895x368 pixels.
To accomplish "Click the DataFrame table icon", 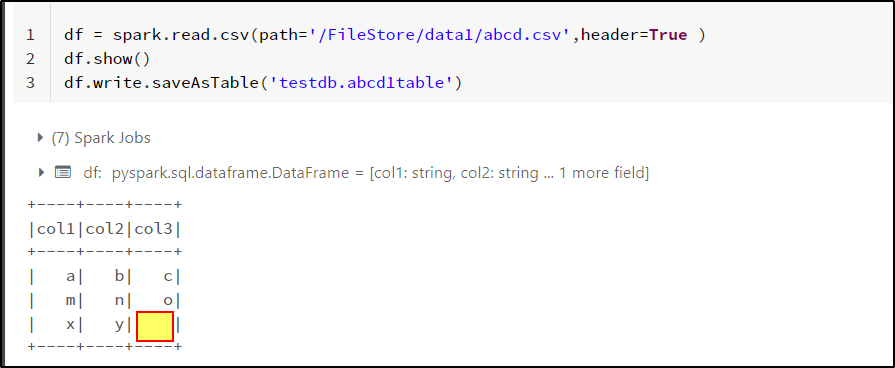I will click(63, 172).
